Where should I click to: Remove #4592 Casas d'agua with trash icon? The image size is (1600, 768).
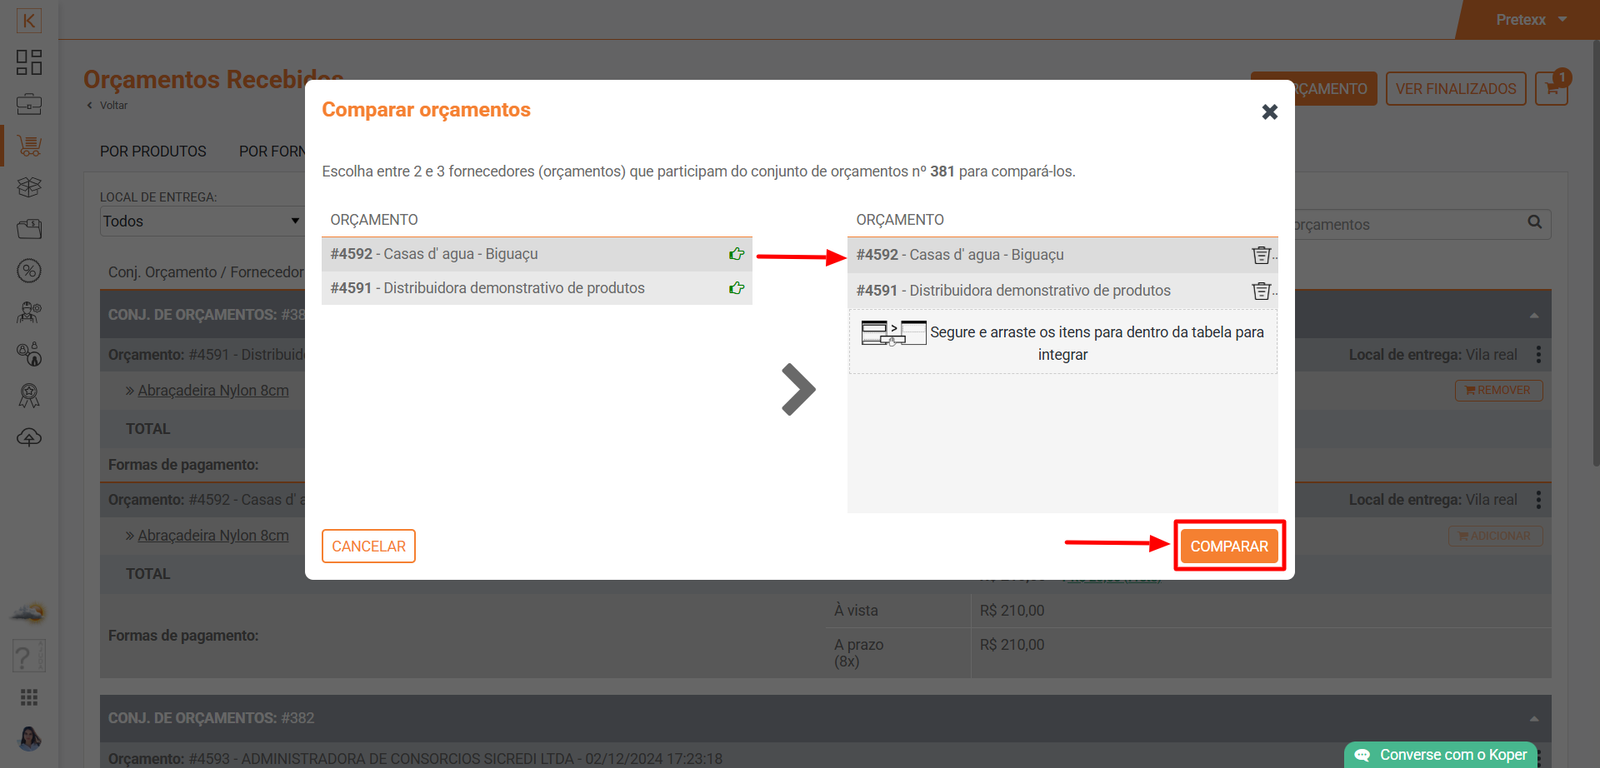[x=1261, y=255]
